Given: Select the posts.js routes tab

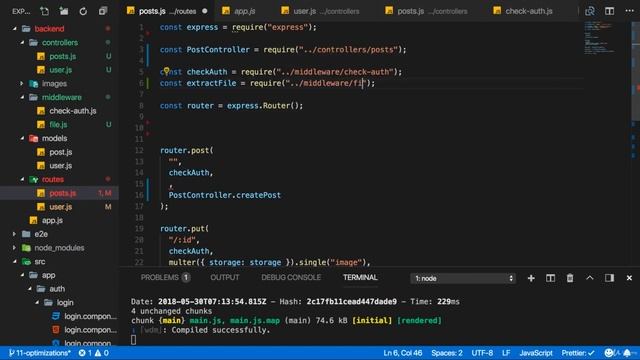Looking at the screenshot, I should pyautogui.click(x=167, y=11).
